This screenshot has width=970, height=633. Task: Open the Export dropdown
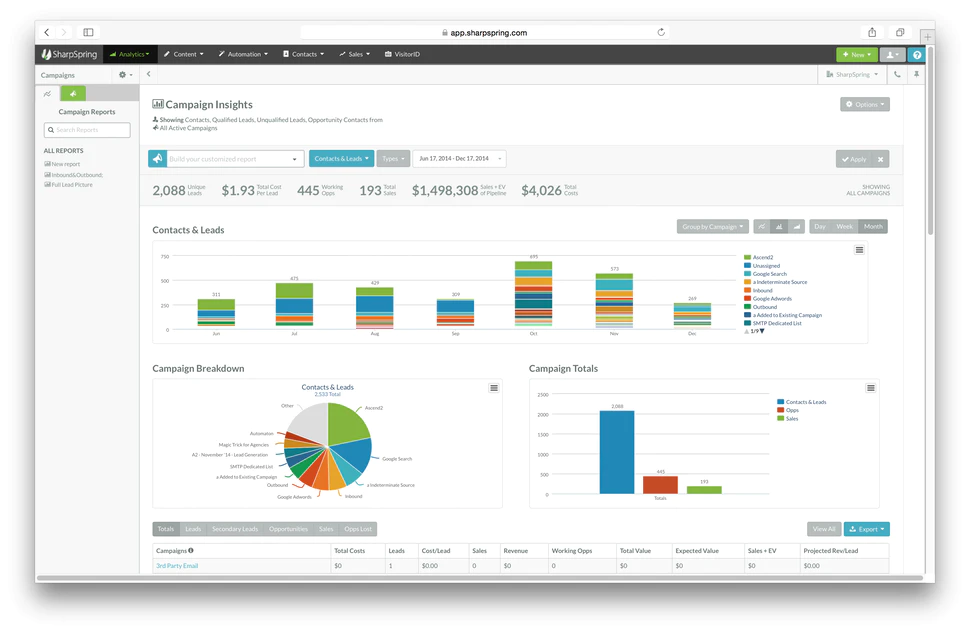point(866,528)
